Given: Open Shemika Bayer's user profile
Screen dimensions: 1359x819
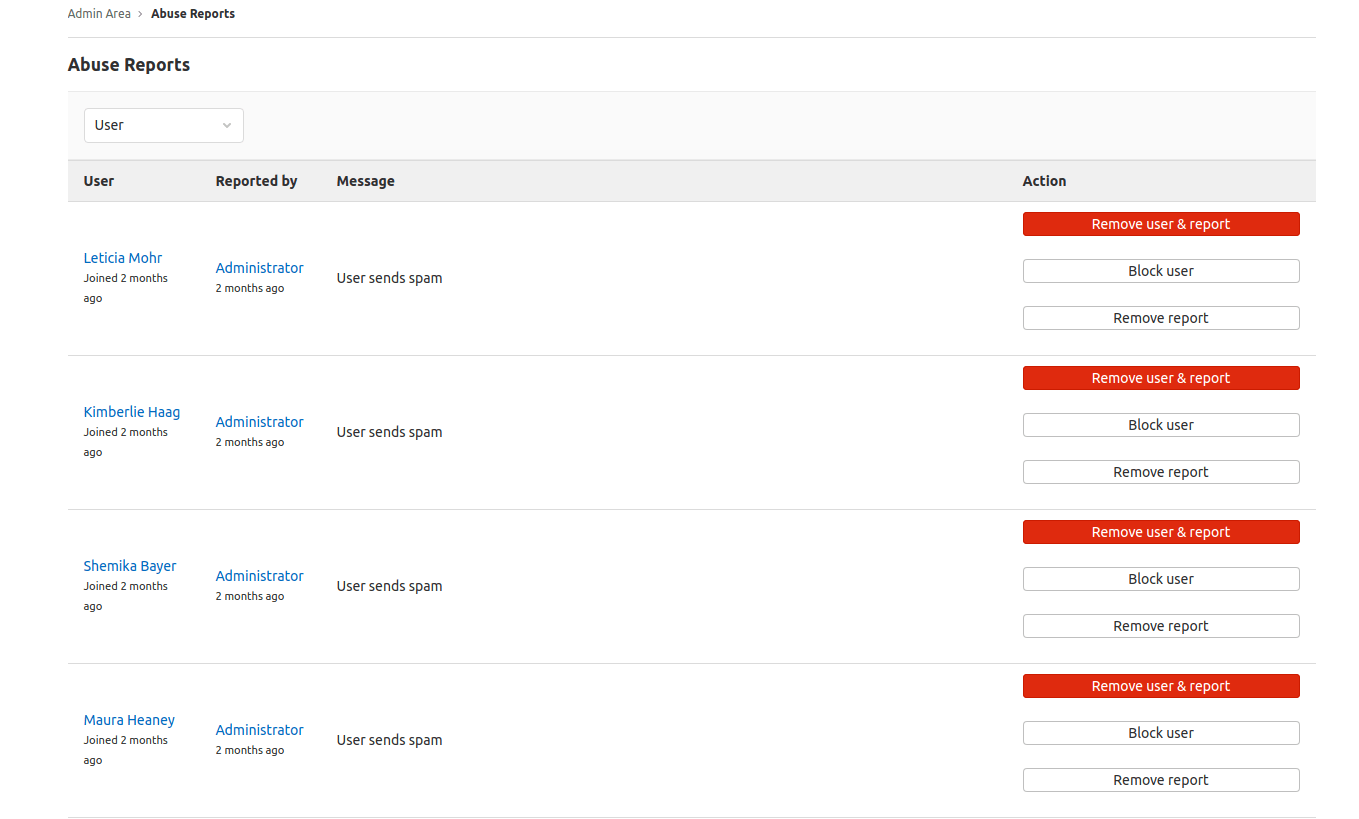Looking at the screenshot, I should [130, 565].
